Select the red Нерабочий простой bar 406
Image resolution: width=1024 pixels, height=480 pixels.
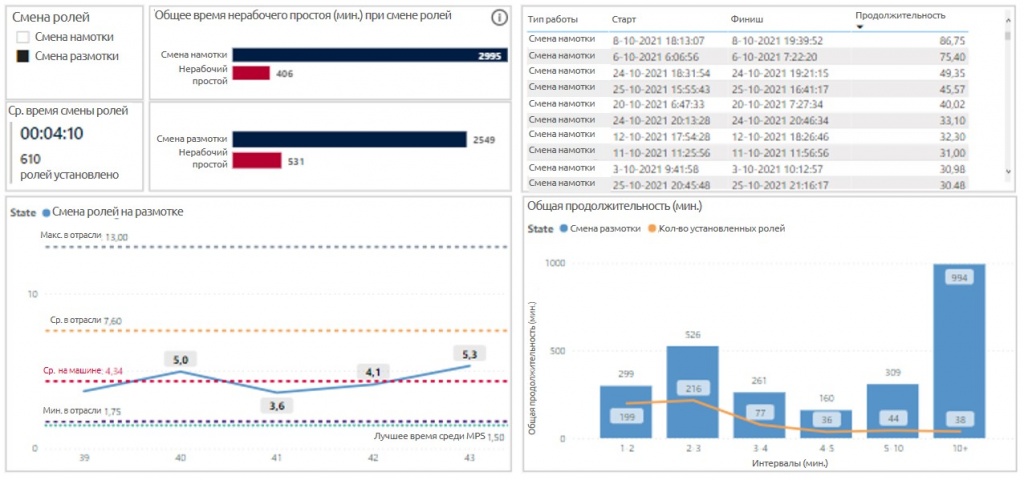click(x=251, y=73)
